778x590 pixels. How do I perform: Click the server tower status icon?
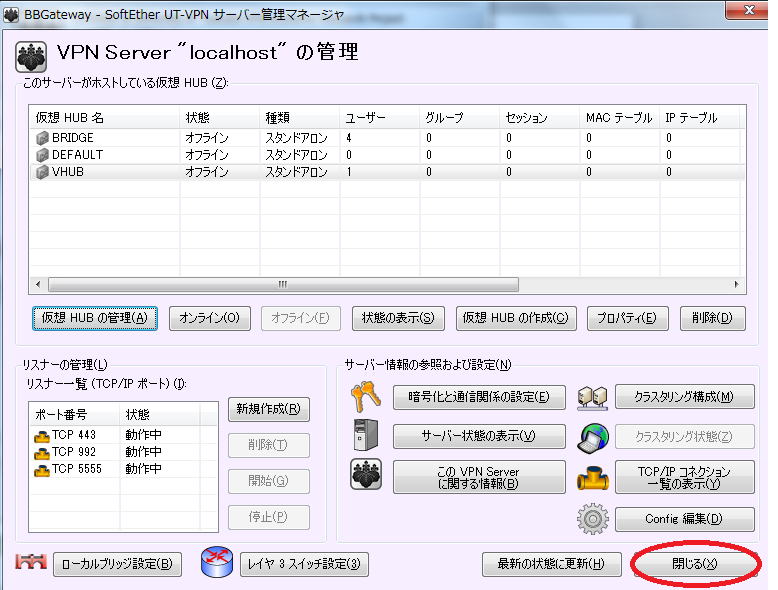click(366, 435)
